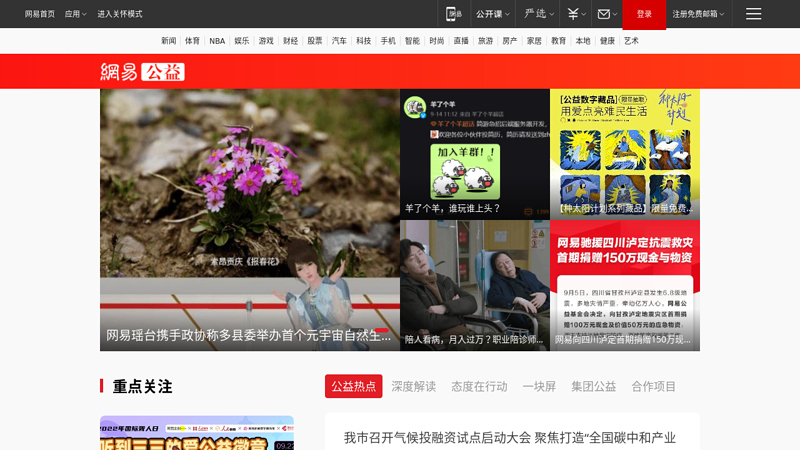Click the 重点关注 section heading

point(142,386)
